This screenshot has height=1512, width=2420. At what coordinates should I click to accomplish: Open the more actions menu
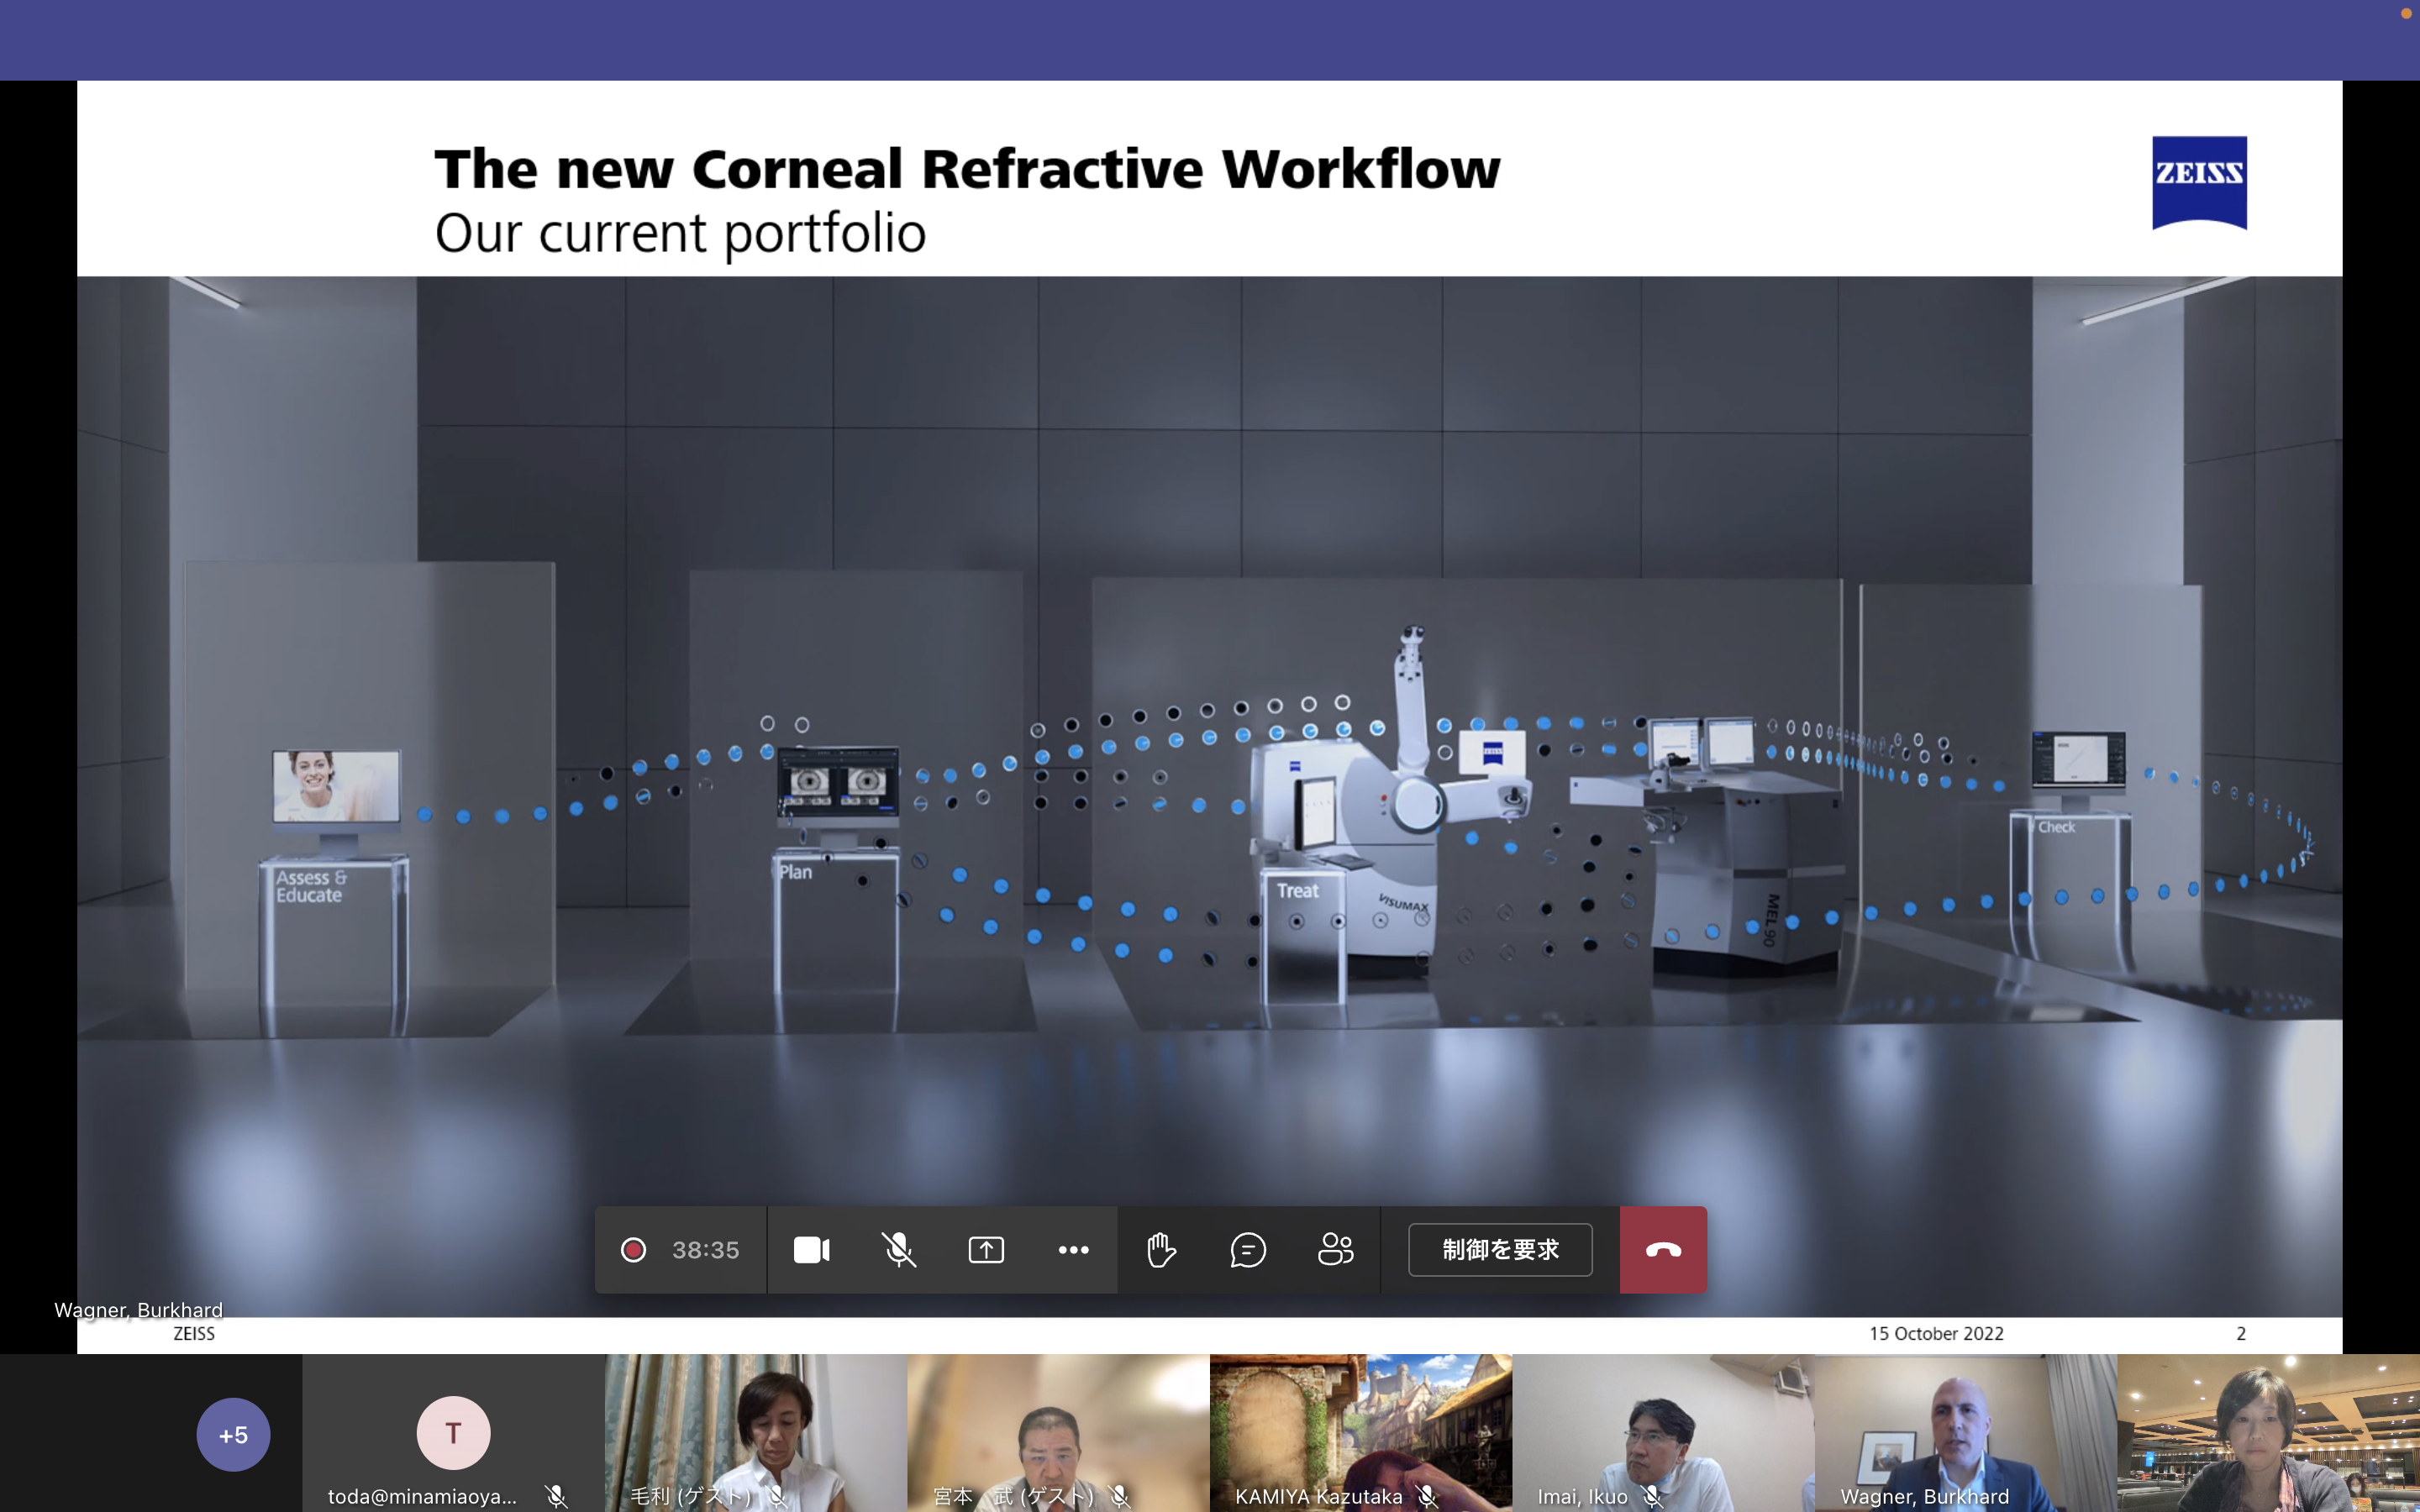point(1074,1250)
